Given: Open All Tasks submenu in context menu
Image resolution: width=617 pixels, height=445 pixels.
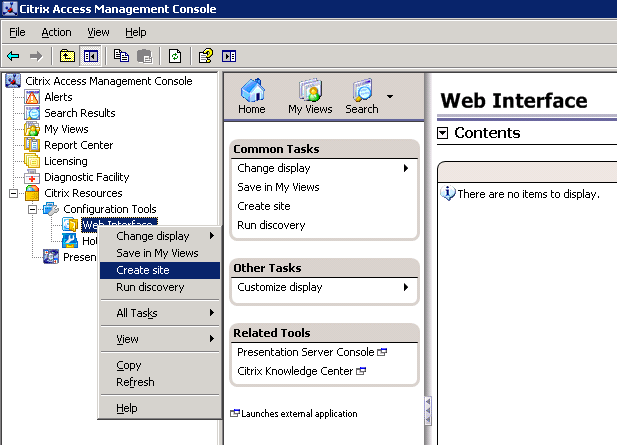Looking at the screenshot, I should click(160, 313).
